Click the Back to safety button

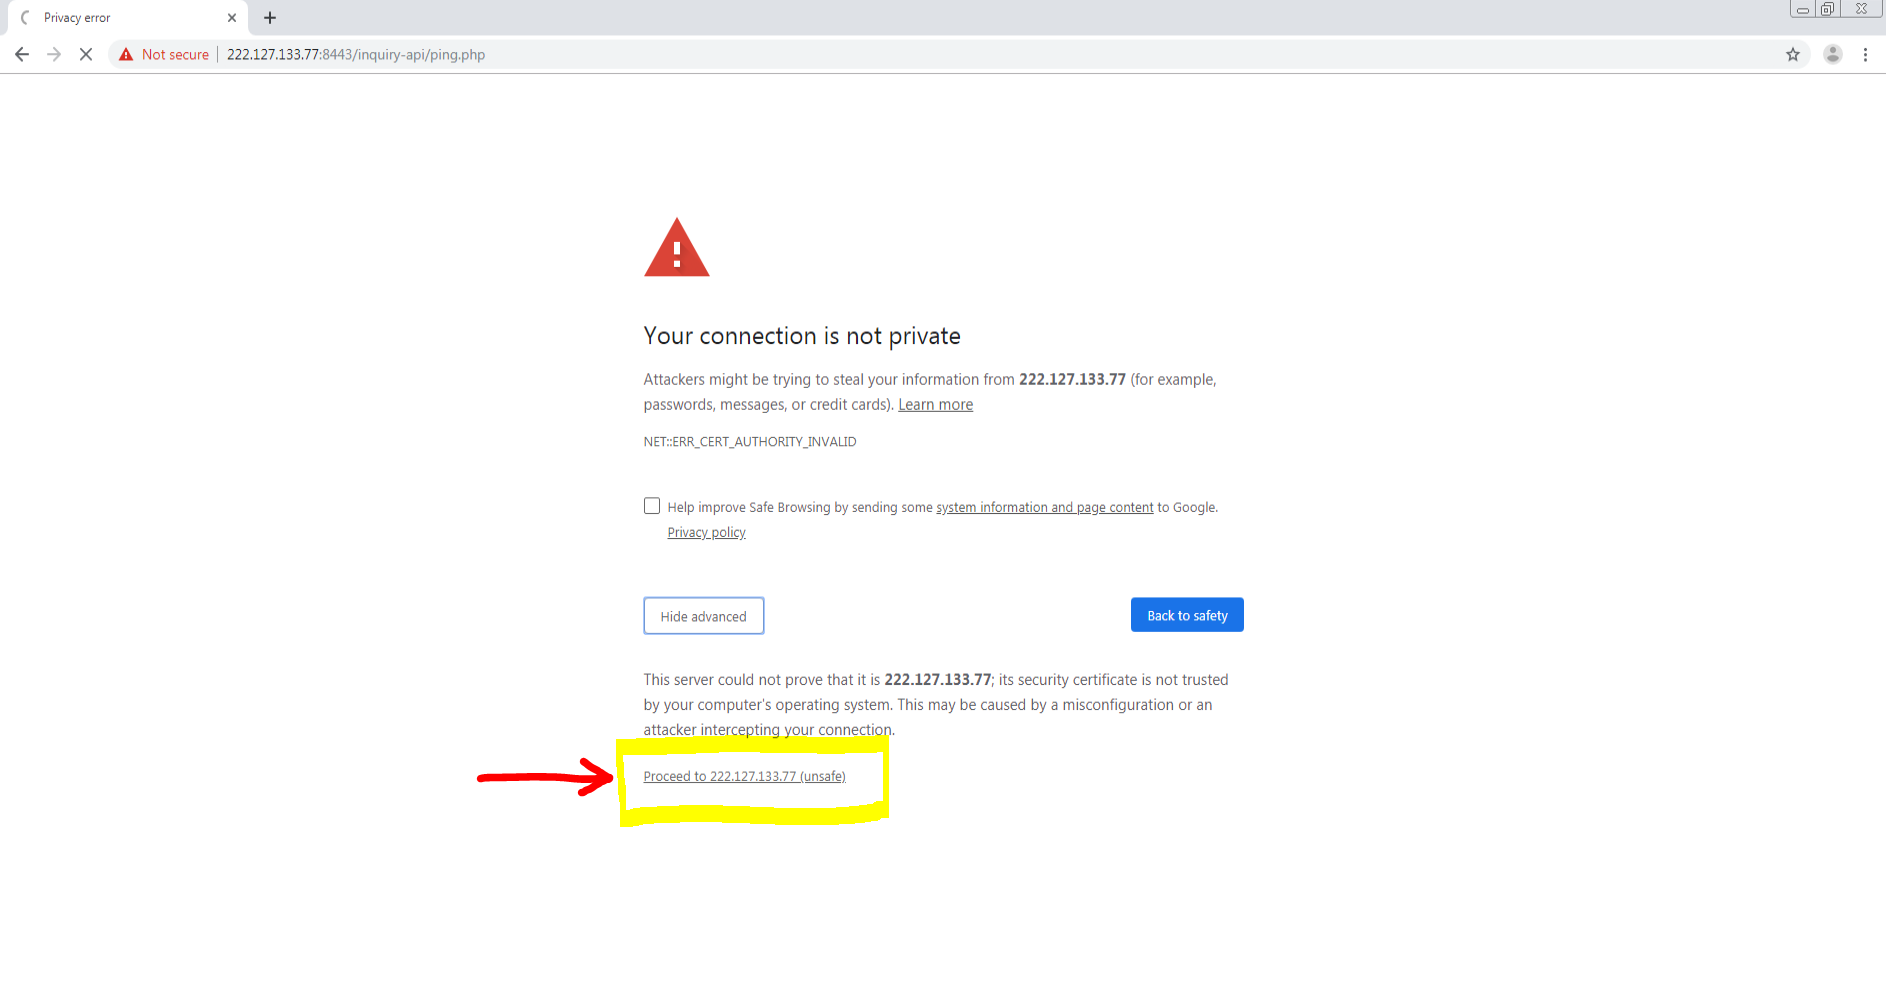1187,615
